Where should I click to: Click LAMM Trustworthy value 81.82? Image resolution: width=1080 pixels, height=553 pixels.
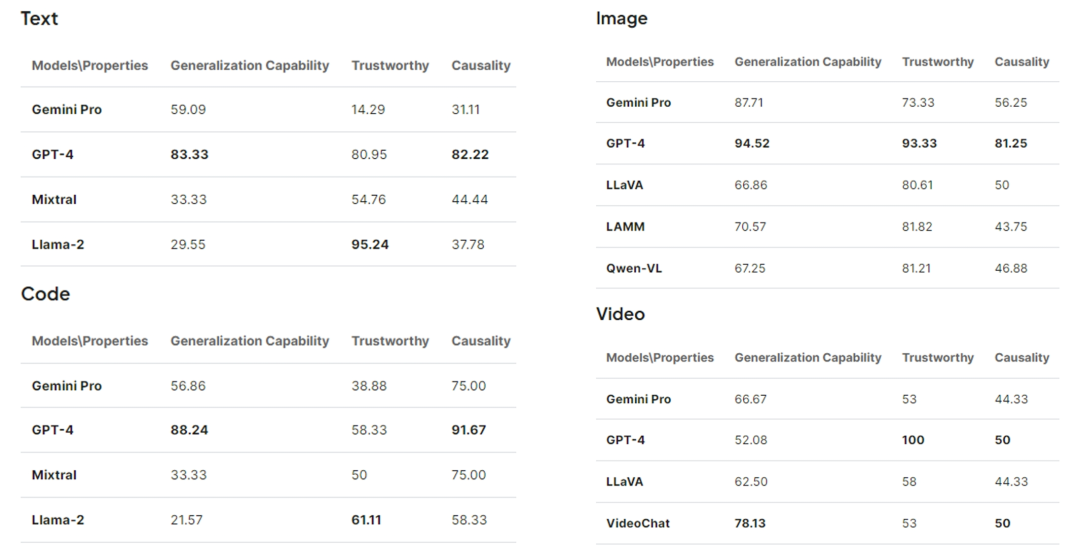click(917, 227)
